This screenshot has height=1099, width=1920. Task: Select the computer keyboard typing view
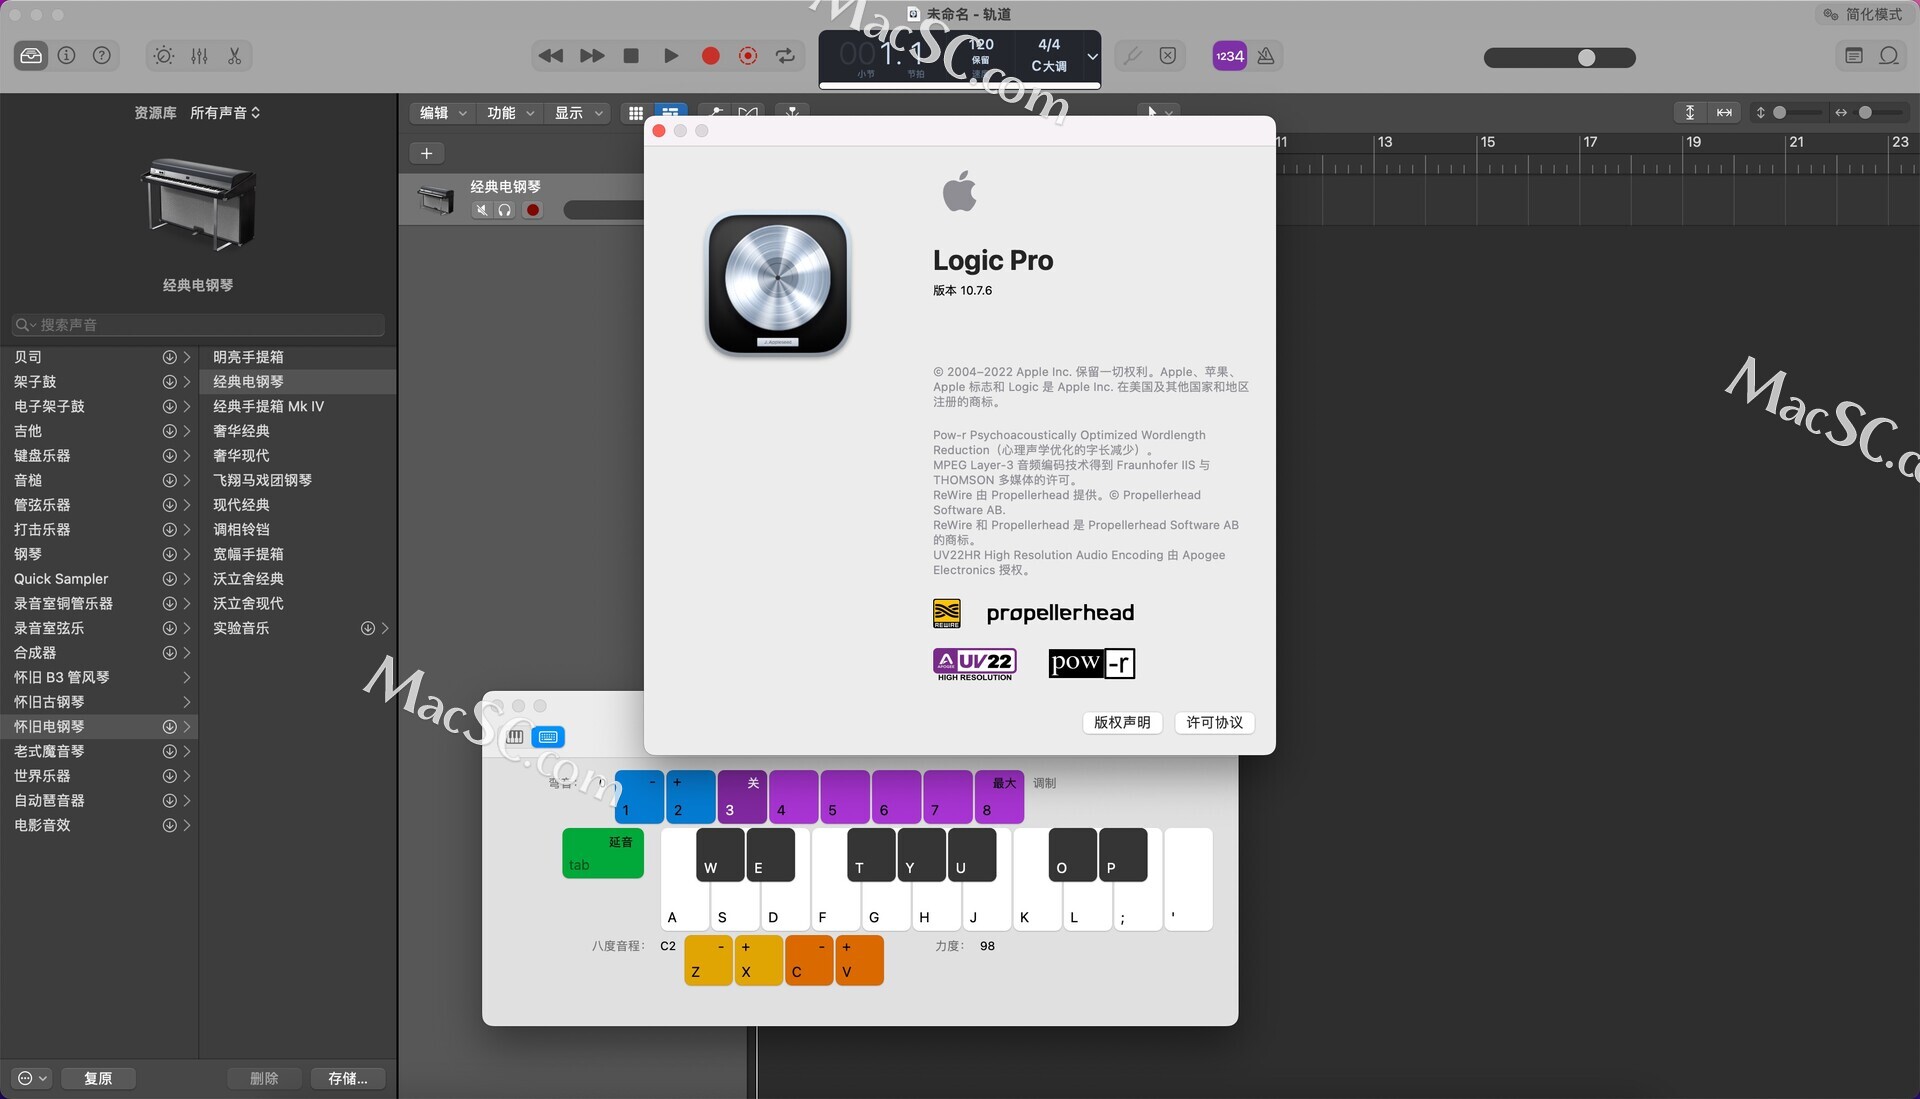point(548,737)
